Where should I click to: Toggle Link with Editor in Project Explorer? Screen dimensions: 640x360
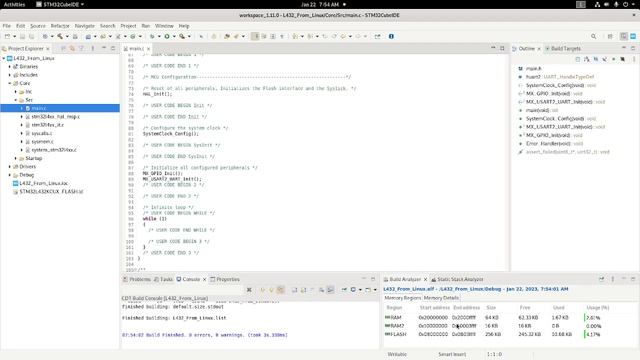click(x=72, y=48)
